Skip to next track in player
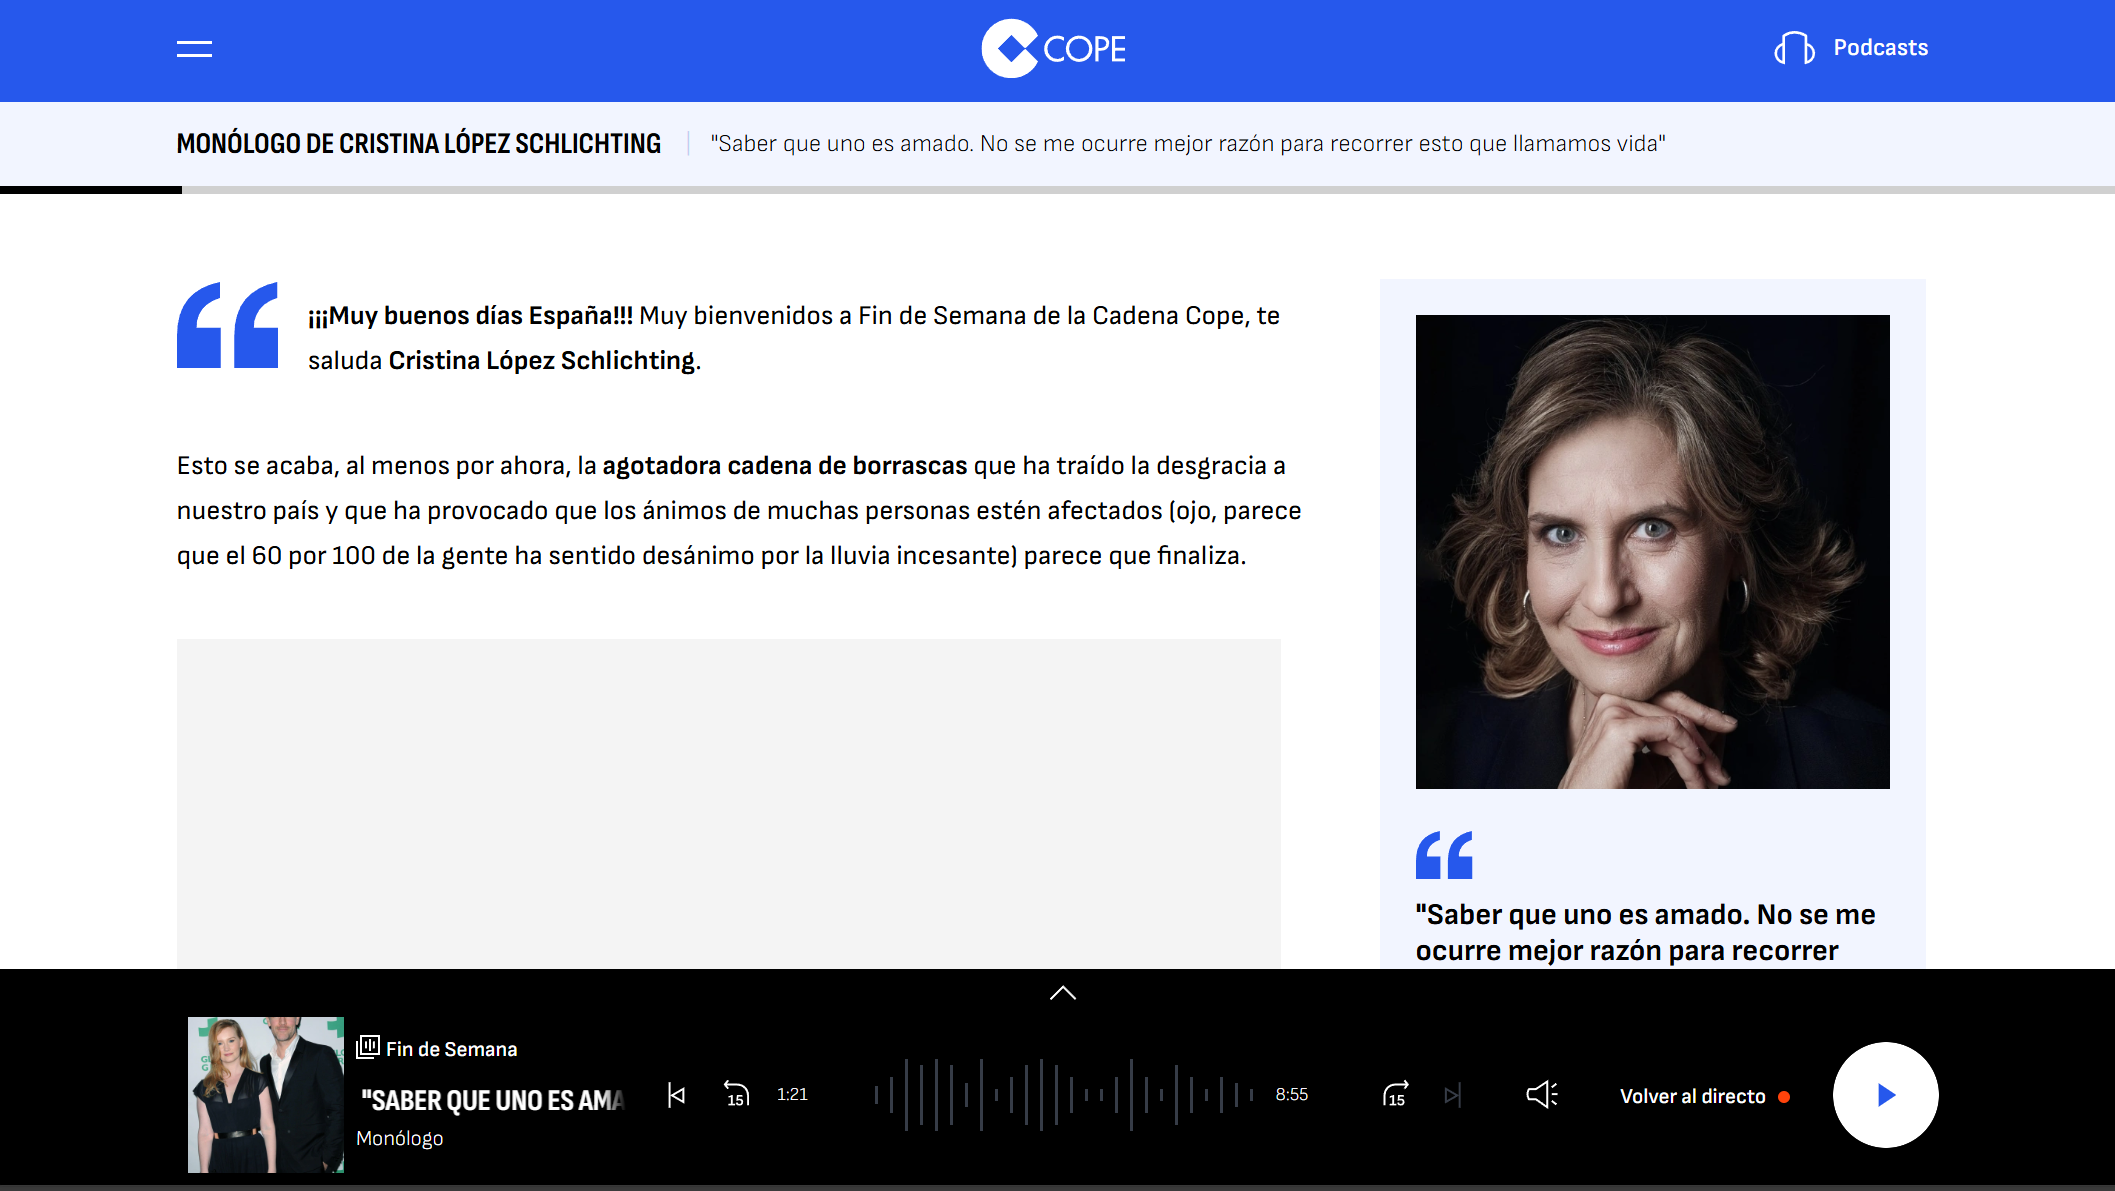The width and height of the screenshot is (2115, 1191). pyautogui.click(x=1453, y=1095)
